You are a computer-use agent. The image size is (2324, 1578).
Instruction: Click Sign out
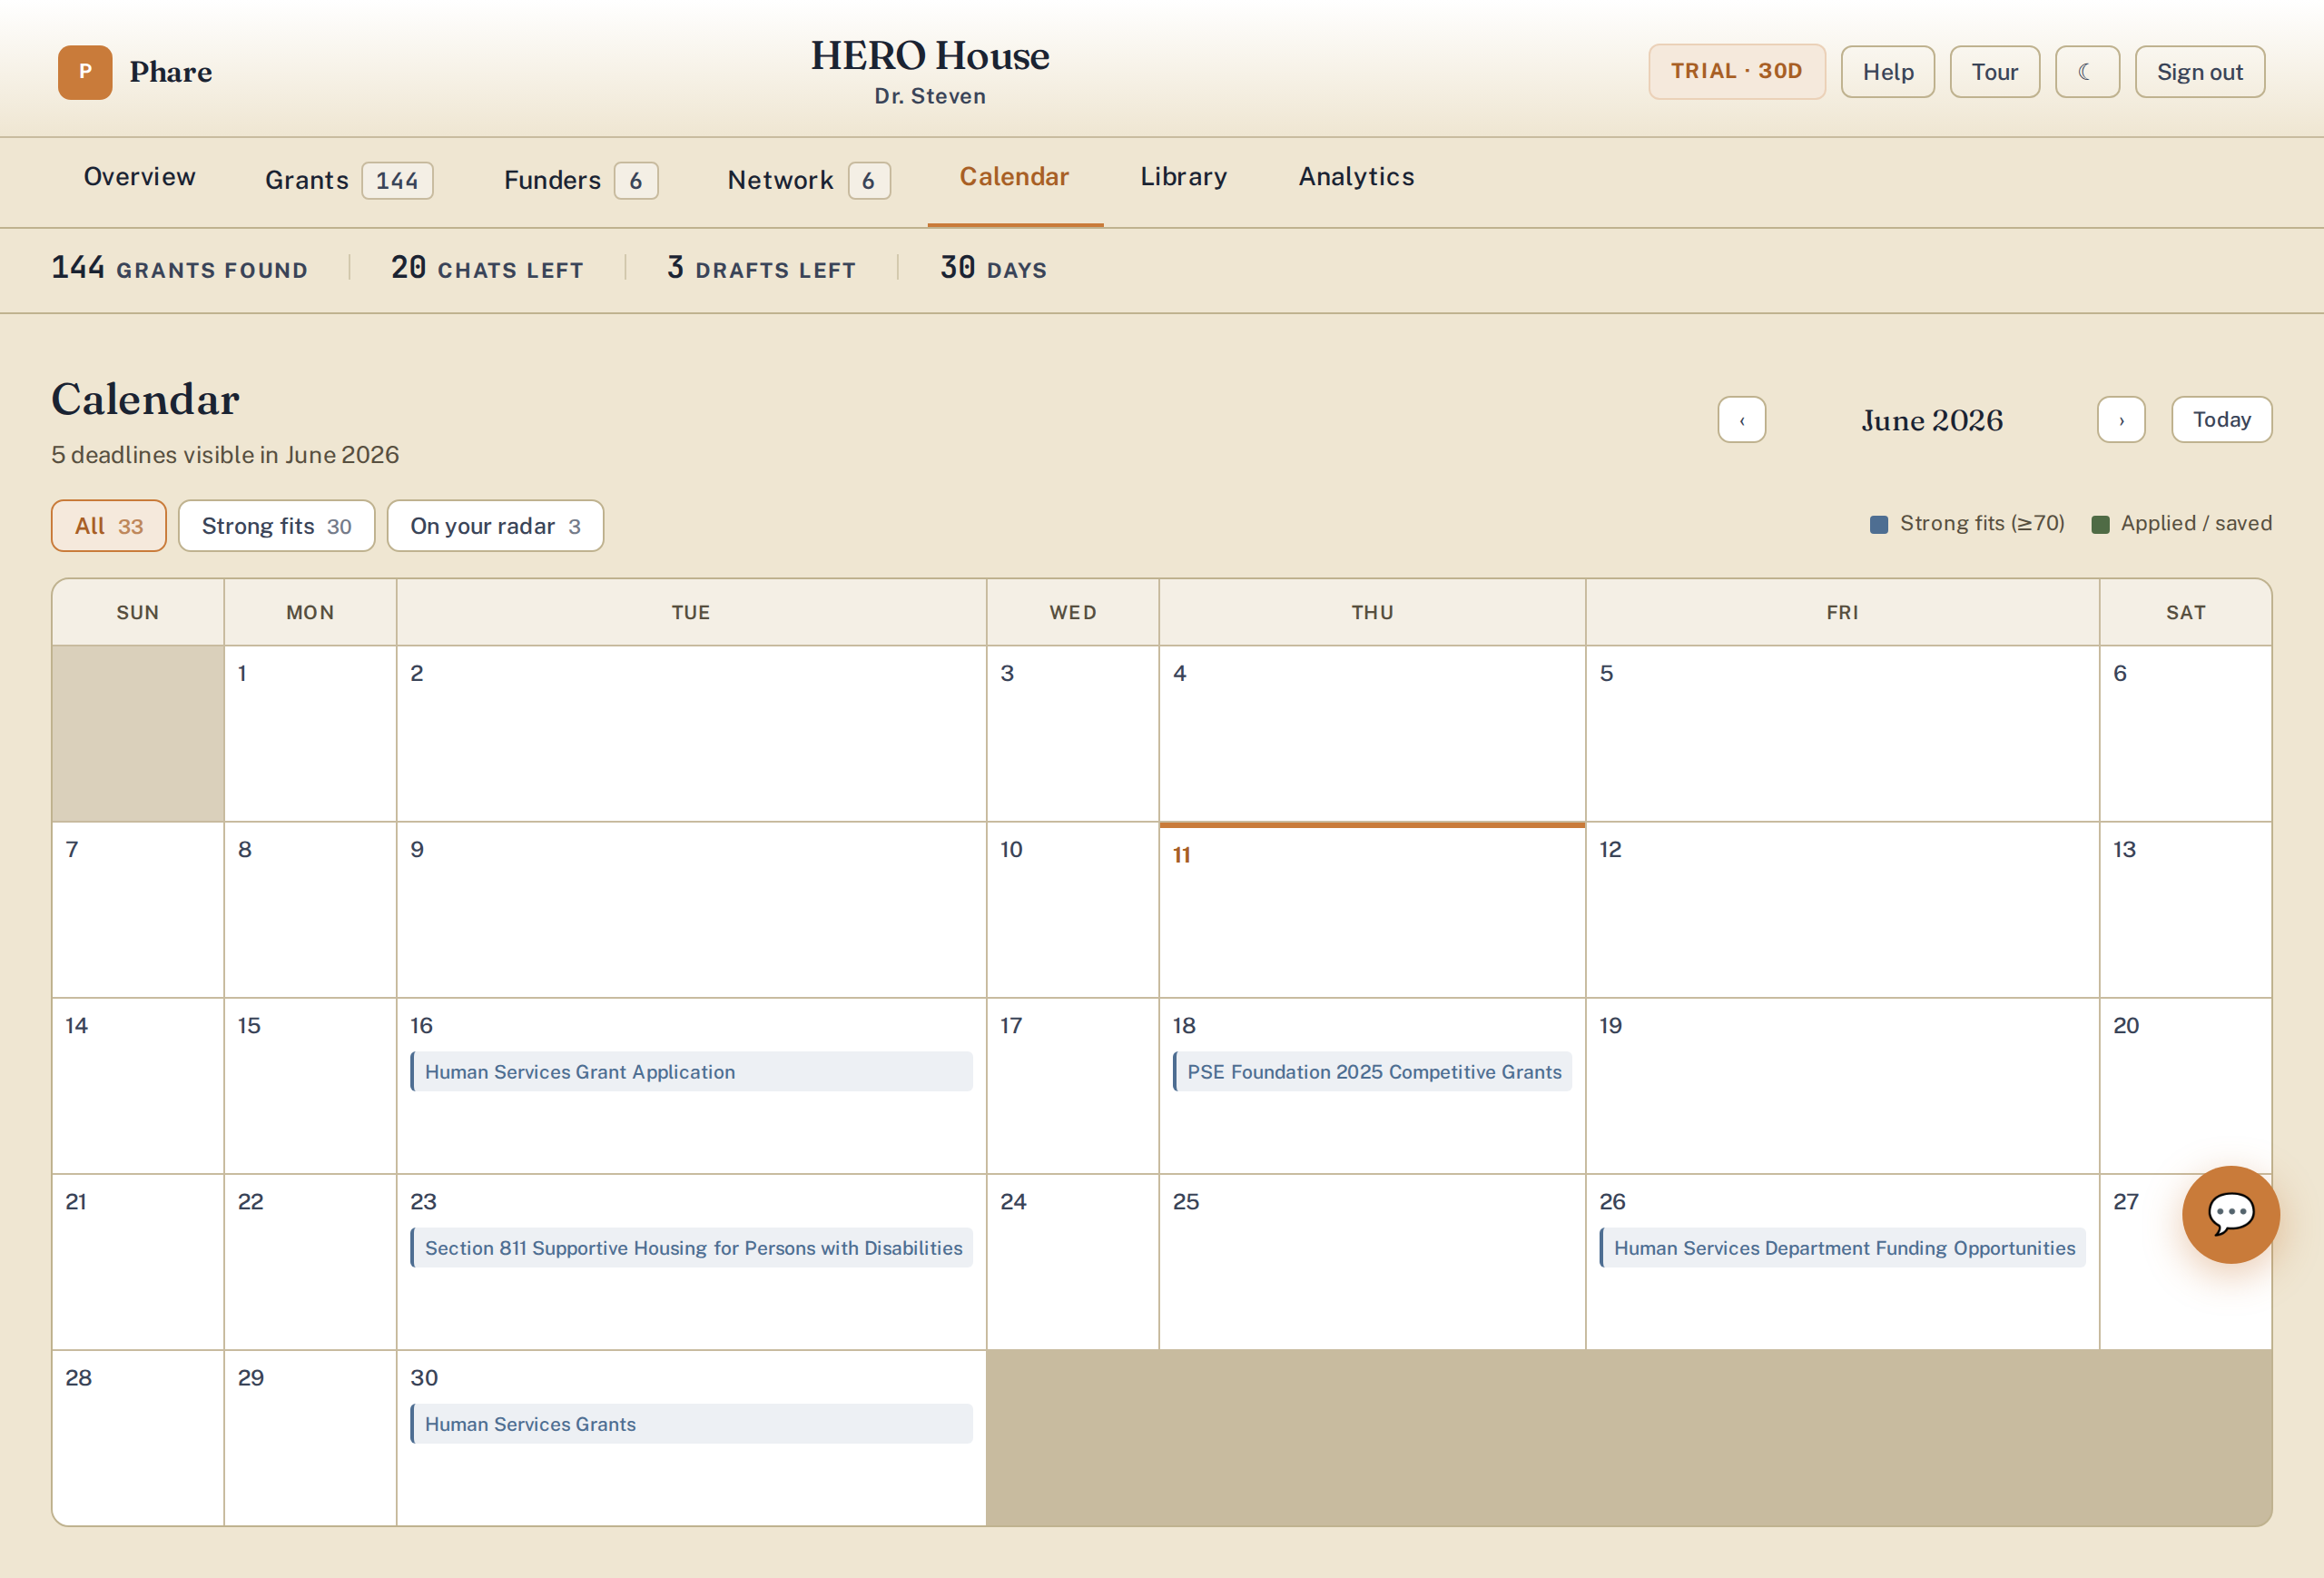[2199, 72]
